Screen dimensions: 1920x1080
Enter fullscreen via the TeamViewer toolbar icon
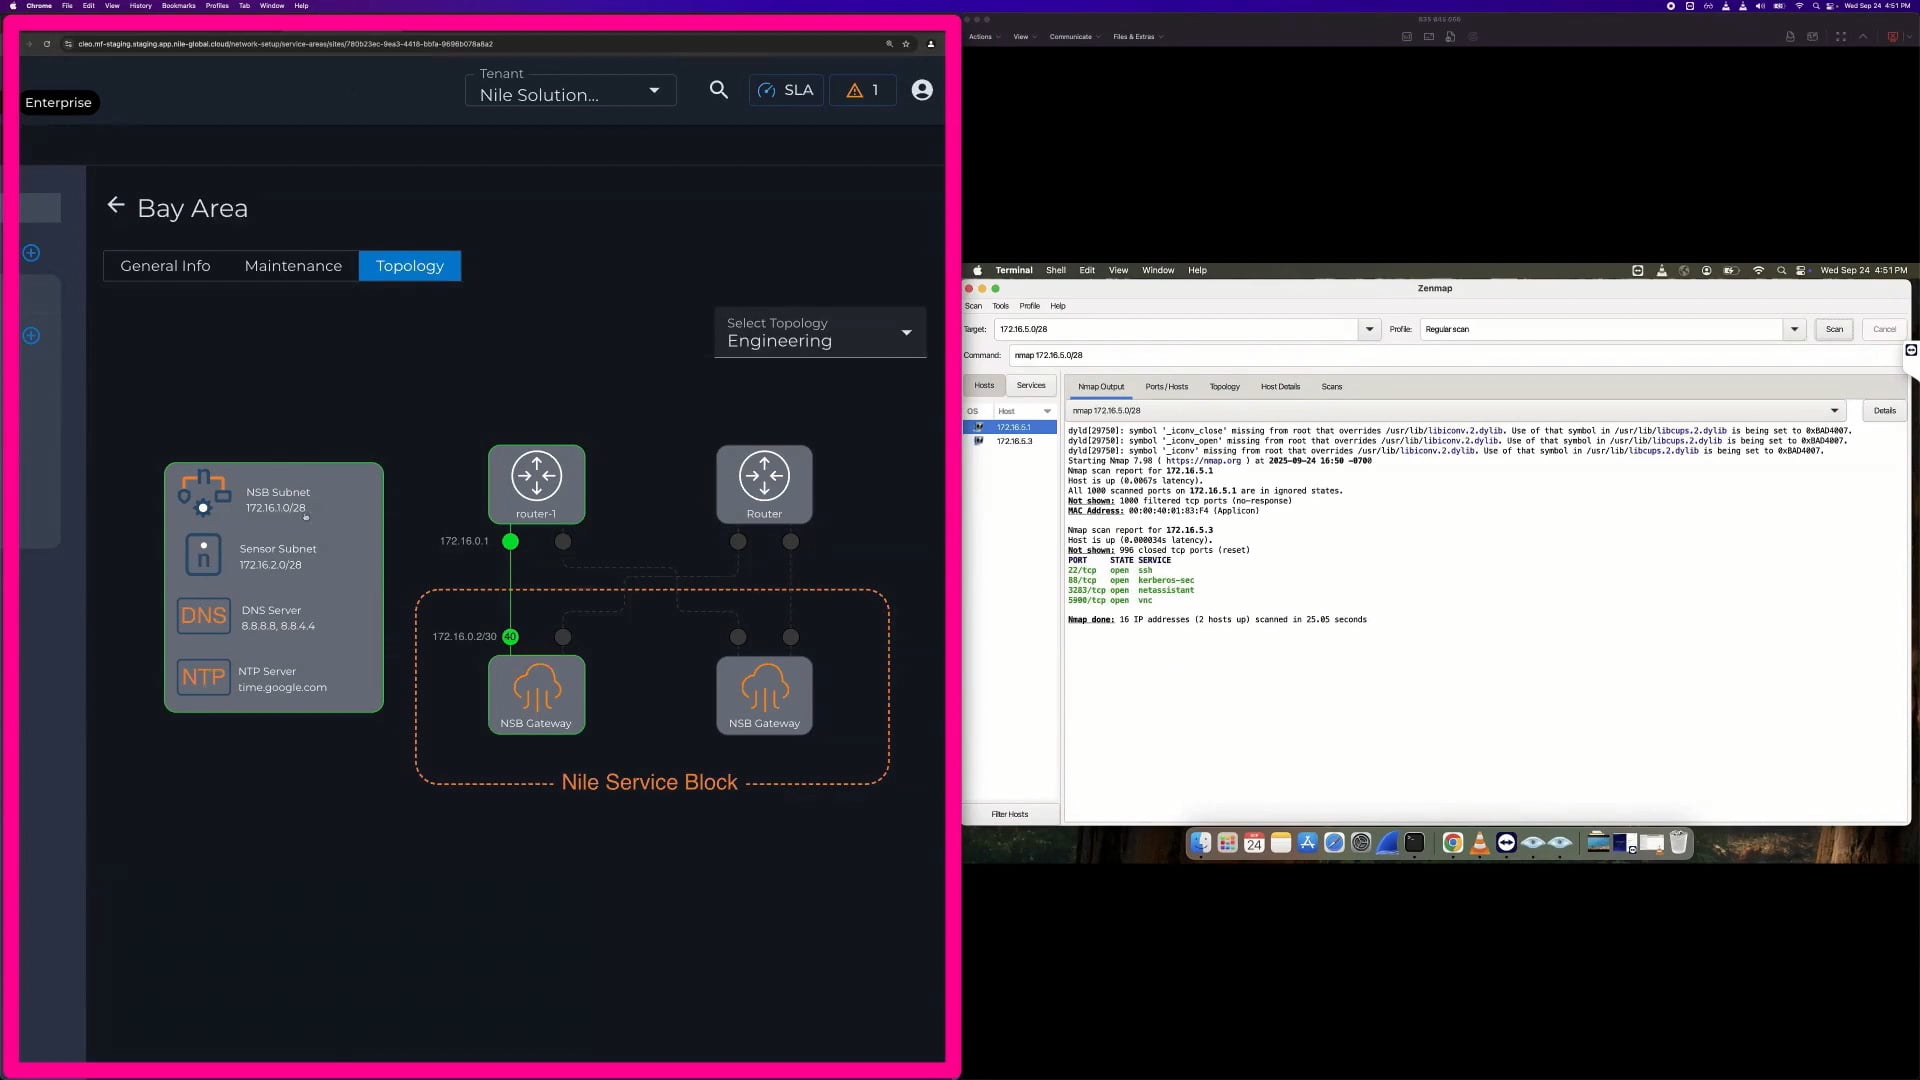point(1841,36)
